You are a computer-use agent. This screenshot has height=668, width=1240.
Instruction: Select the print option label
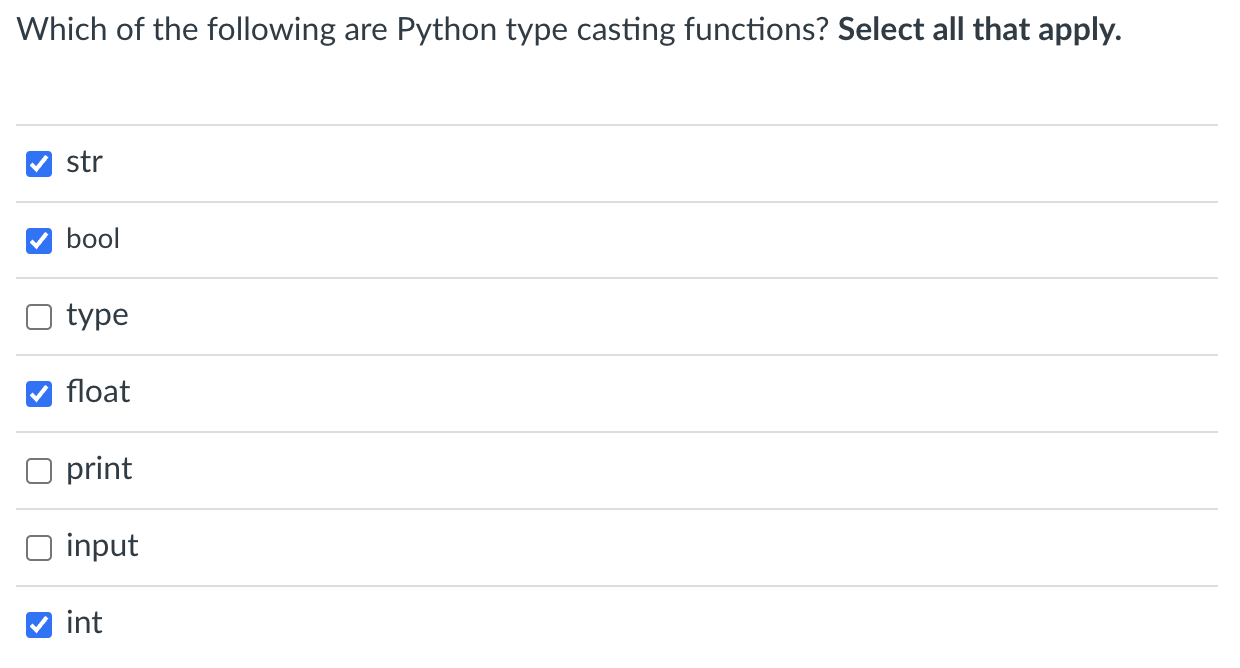[99, 469]
